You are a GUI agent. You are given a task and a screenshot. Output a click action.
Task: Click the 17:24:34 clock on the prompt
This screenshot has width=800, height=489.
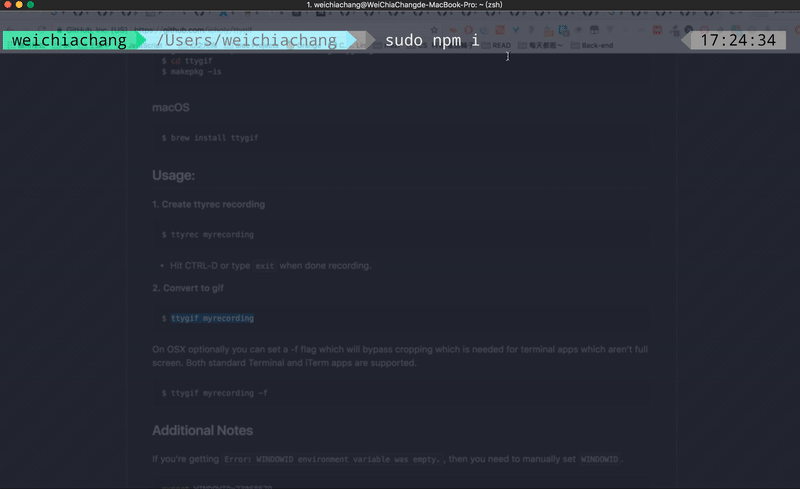pos(738,40)
